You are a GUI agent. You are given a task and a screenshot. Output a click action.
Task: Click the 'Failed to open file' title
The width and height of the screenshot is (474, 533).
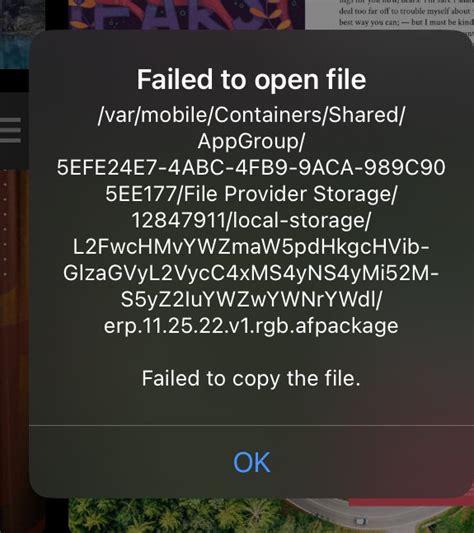251,80
